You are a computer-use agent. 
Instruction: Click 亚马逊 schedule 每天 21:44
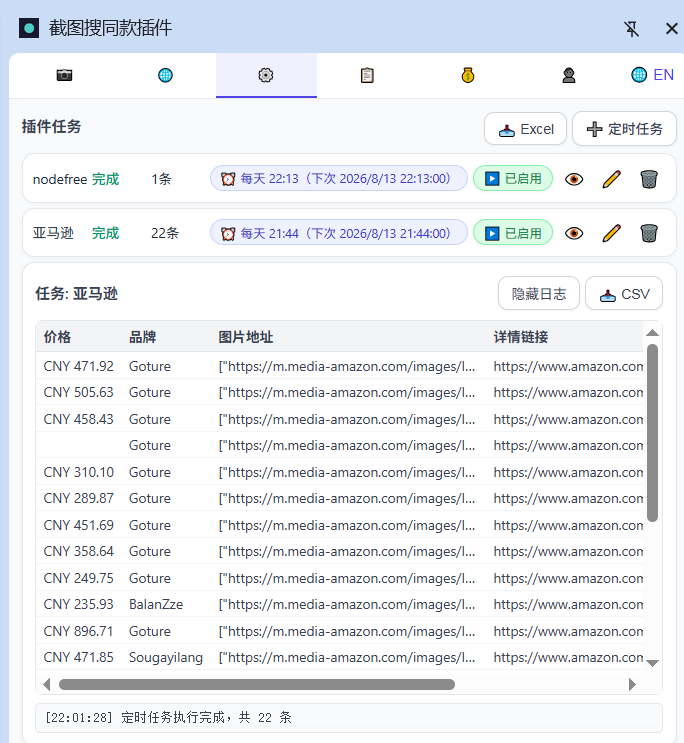coord(339,233)
